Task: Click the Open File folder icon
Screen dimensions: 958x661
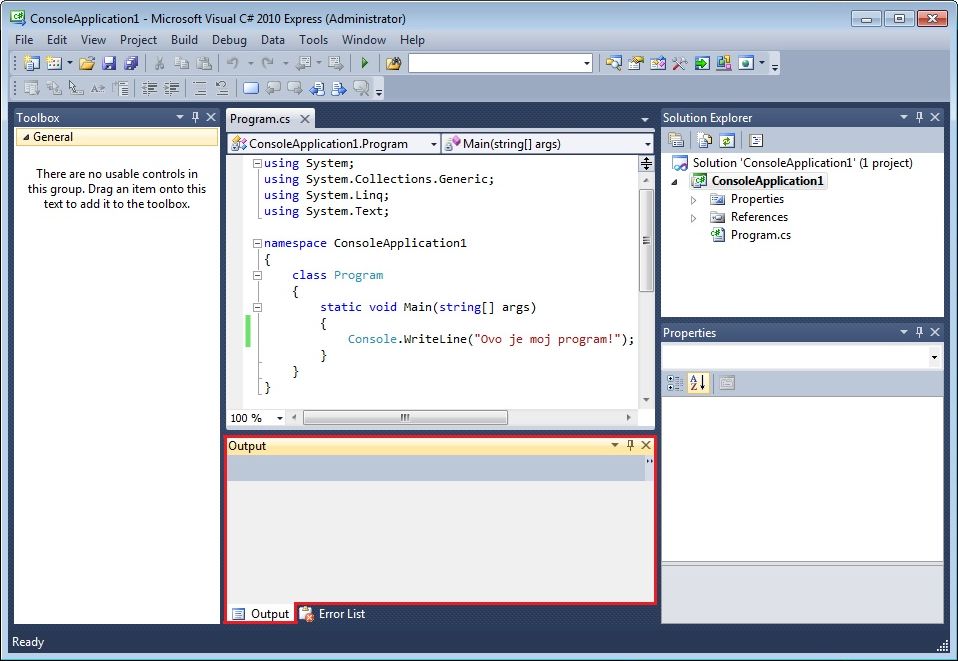Action: tap(87, 63)
